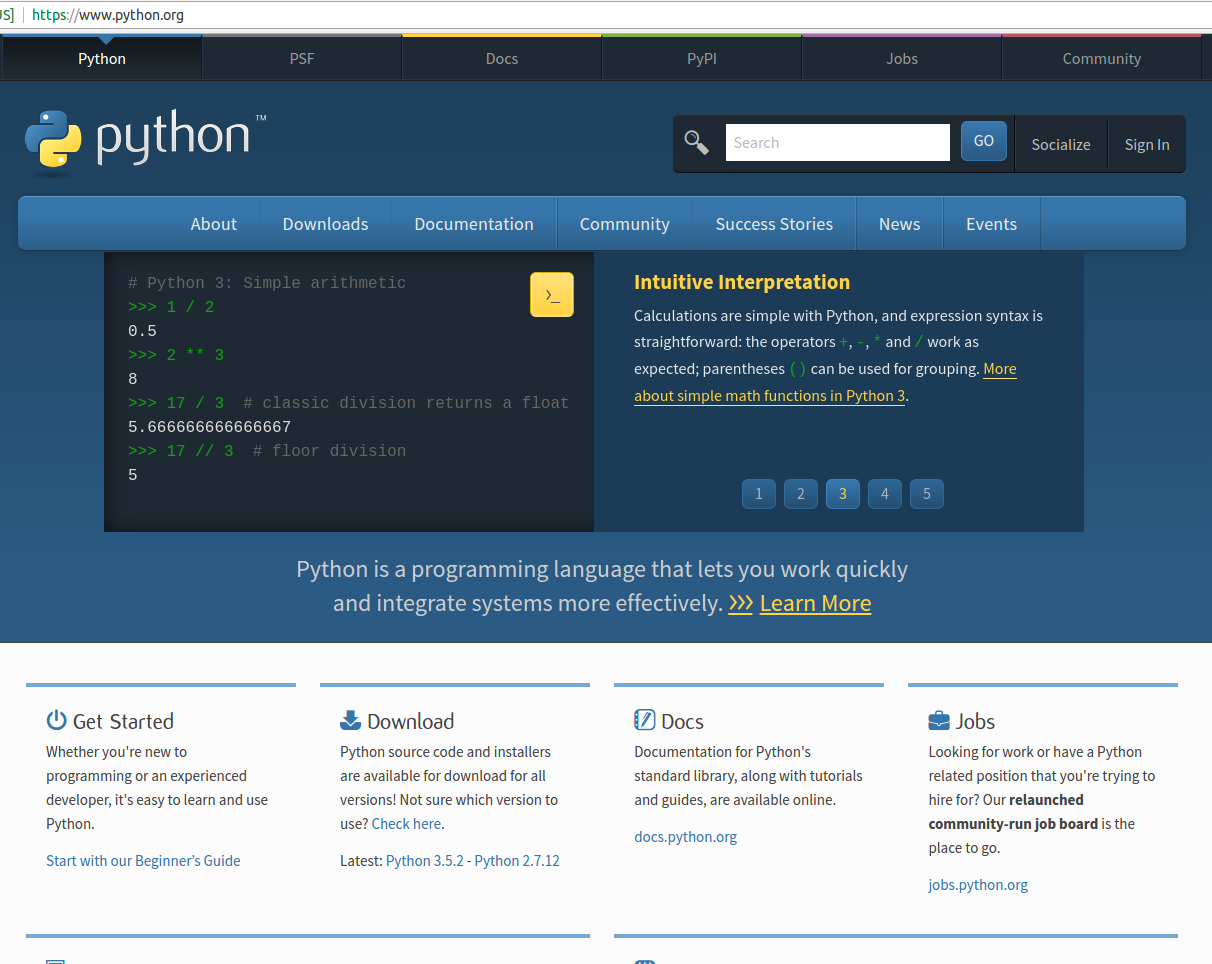Screen dimensions: 1212x964
Task: Click the output value 5.666666666667
Action: click(209, 427)
